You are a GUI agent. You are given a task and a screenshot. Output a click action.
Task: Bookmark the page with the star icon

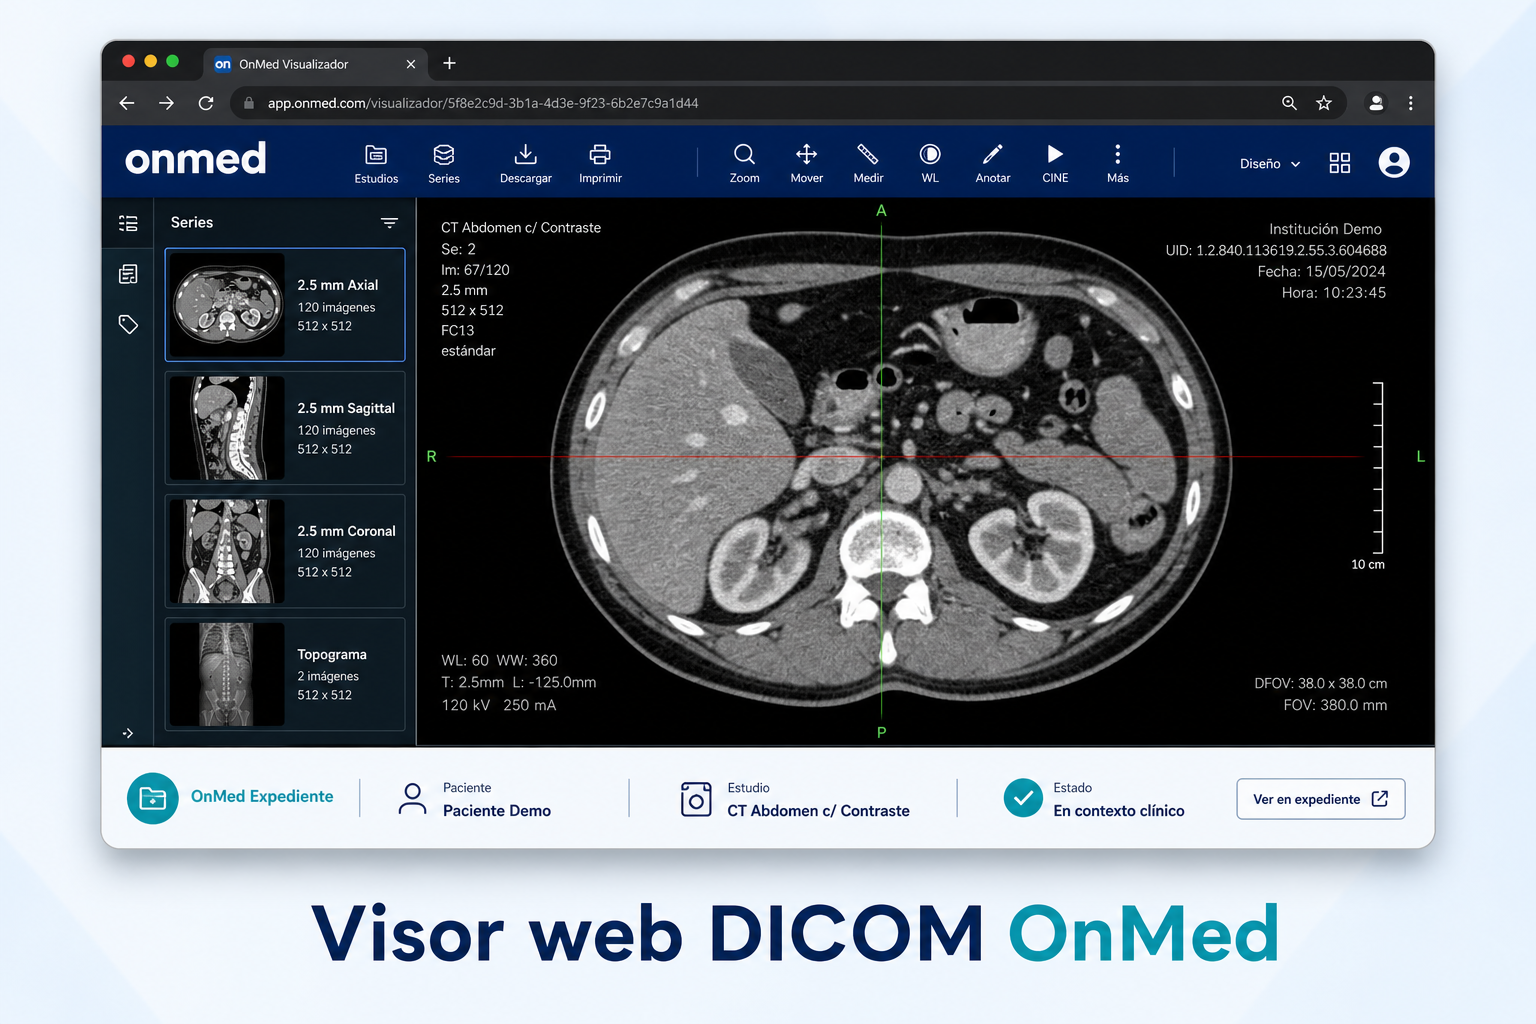(1324, 103)
